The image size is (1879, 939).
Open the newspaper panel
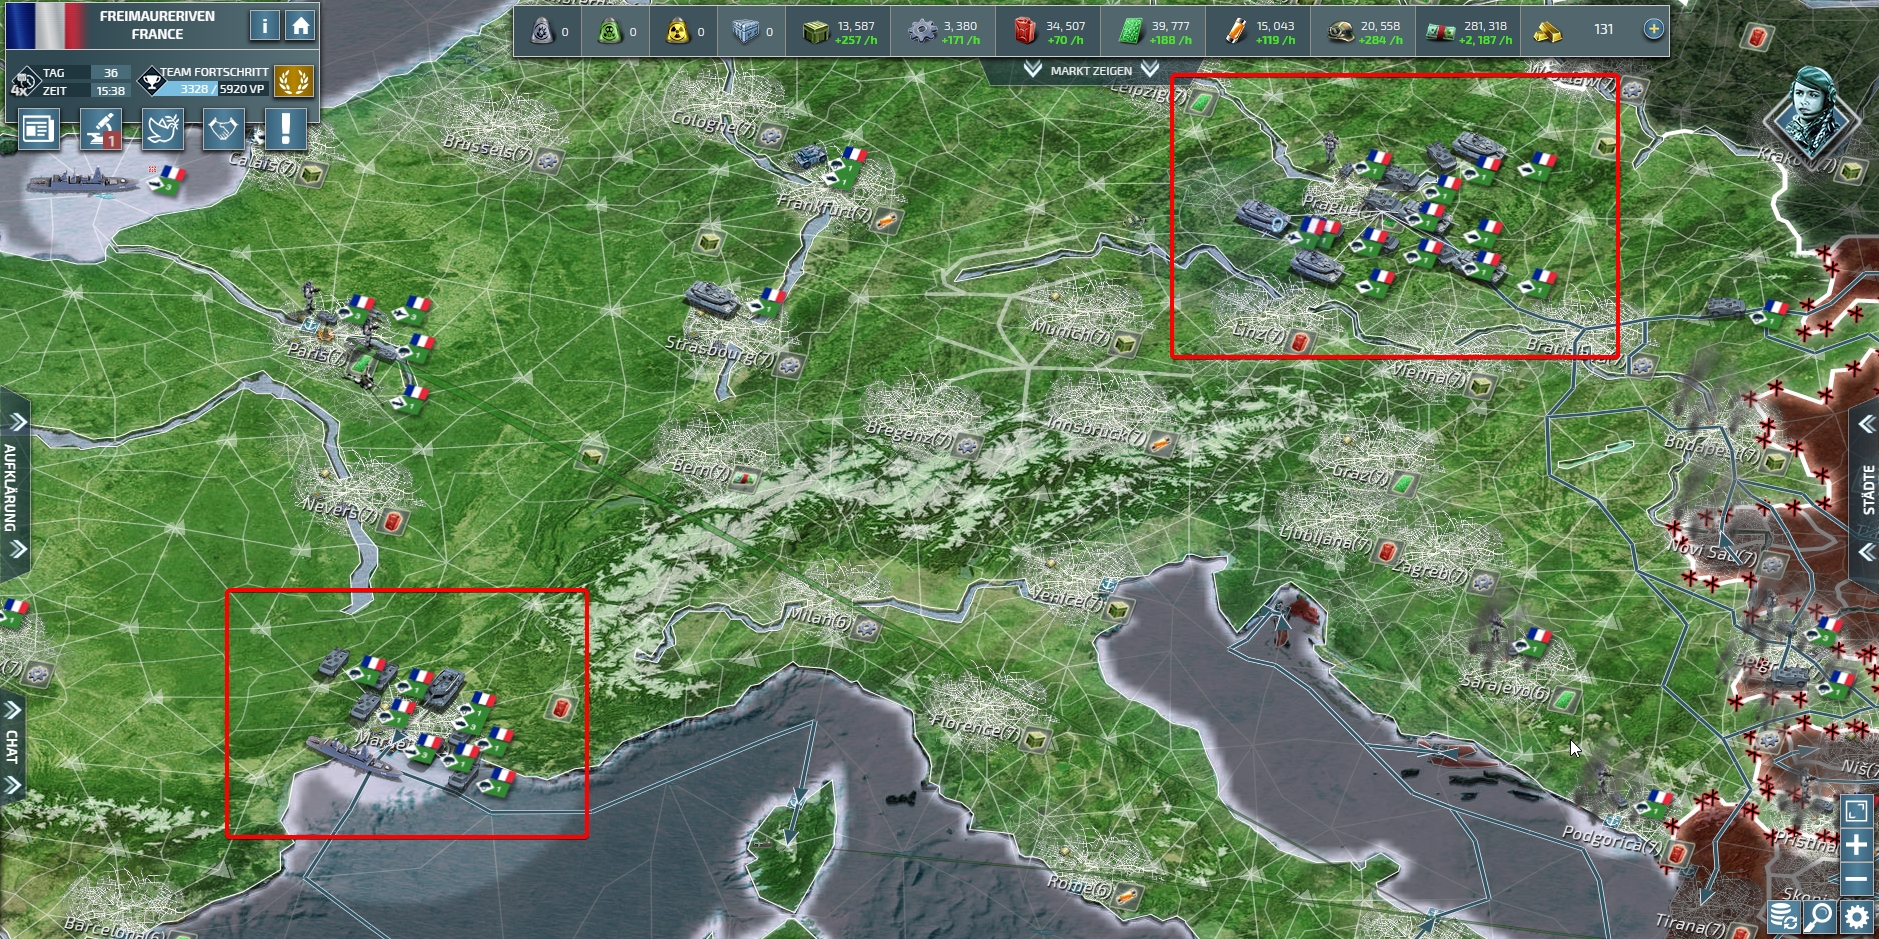tap(38, 130)
